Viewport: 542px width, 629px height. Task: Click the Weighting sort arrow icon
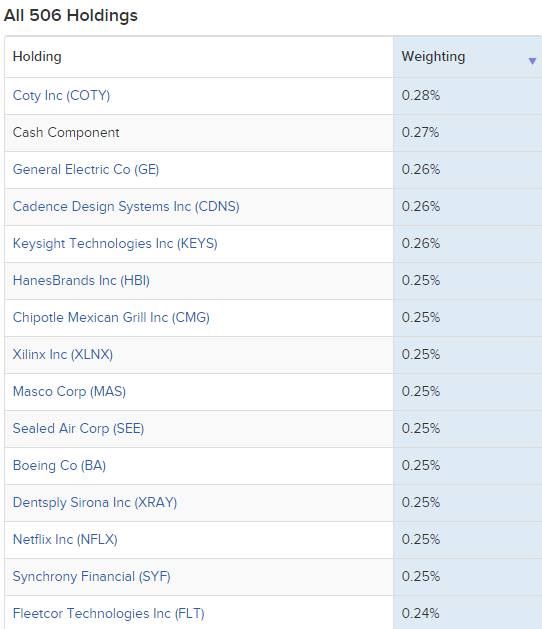532,61
